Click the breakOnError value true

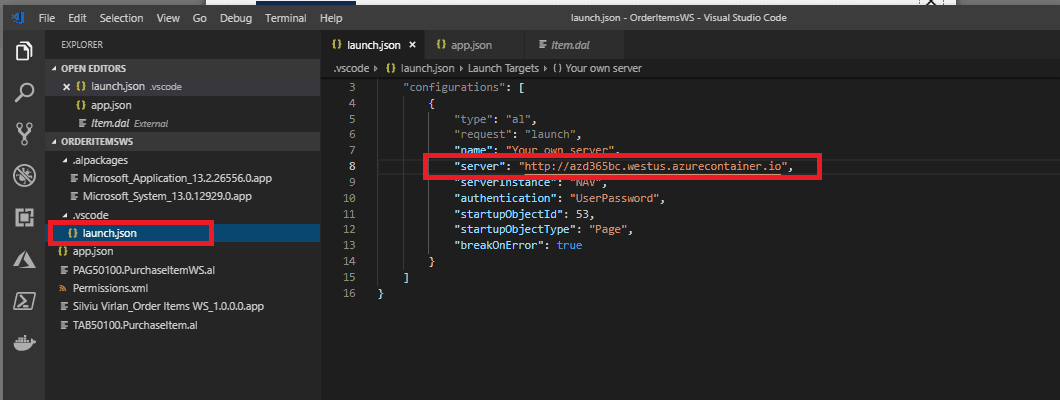[569, 245]
